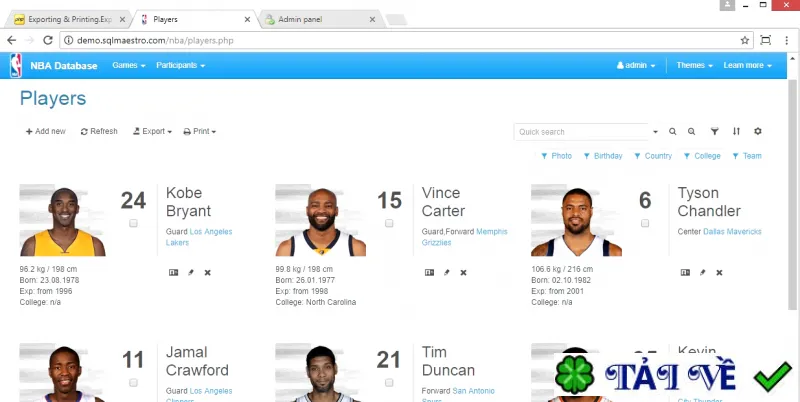The height and width of the screenshot is (402, 800).
Task: Expand the Participants navbar menu
Action: coord(181,65)
